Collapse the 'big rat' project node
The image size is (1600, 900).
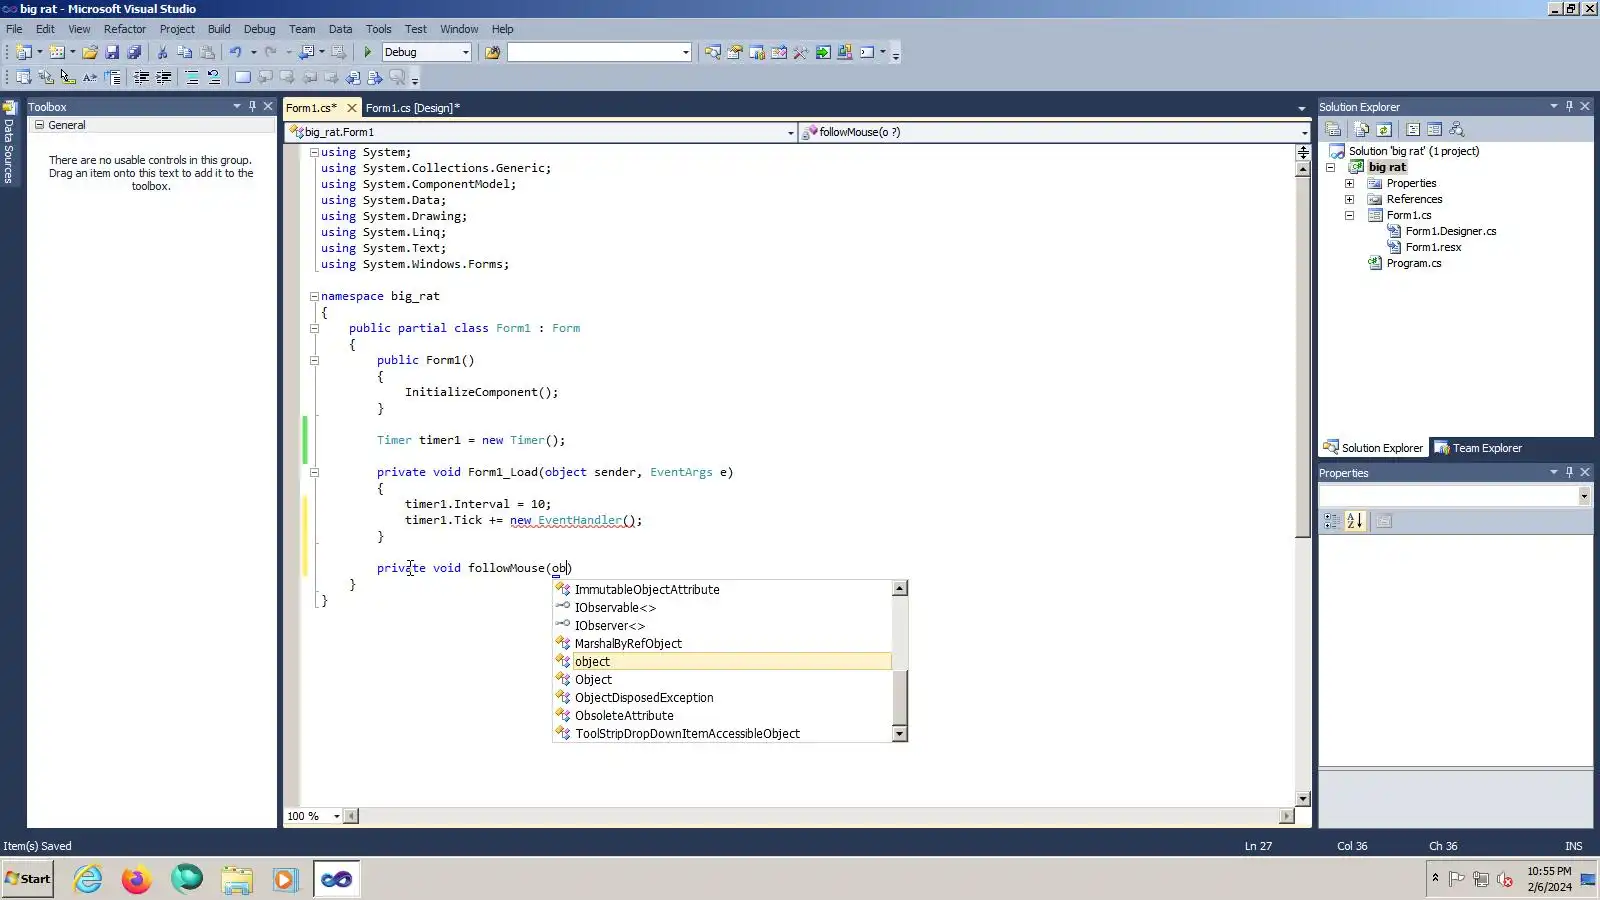coord(1331,168)
